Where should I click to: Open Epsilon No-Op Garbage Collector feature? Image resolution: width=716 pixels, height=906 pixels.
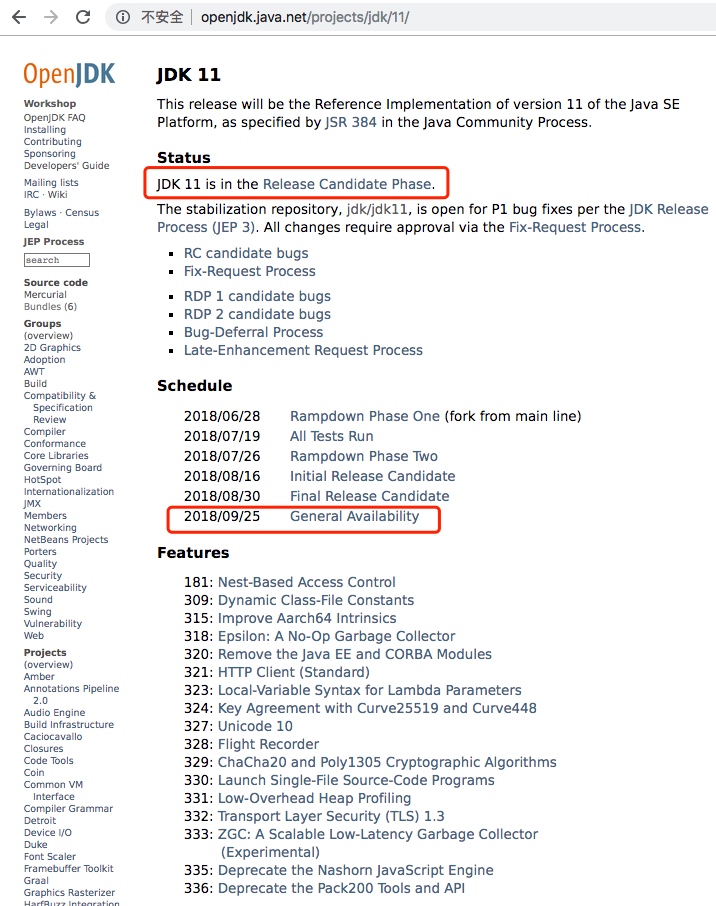coord(336,636)
